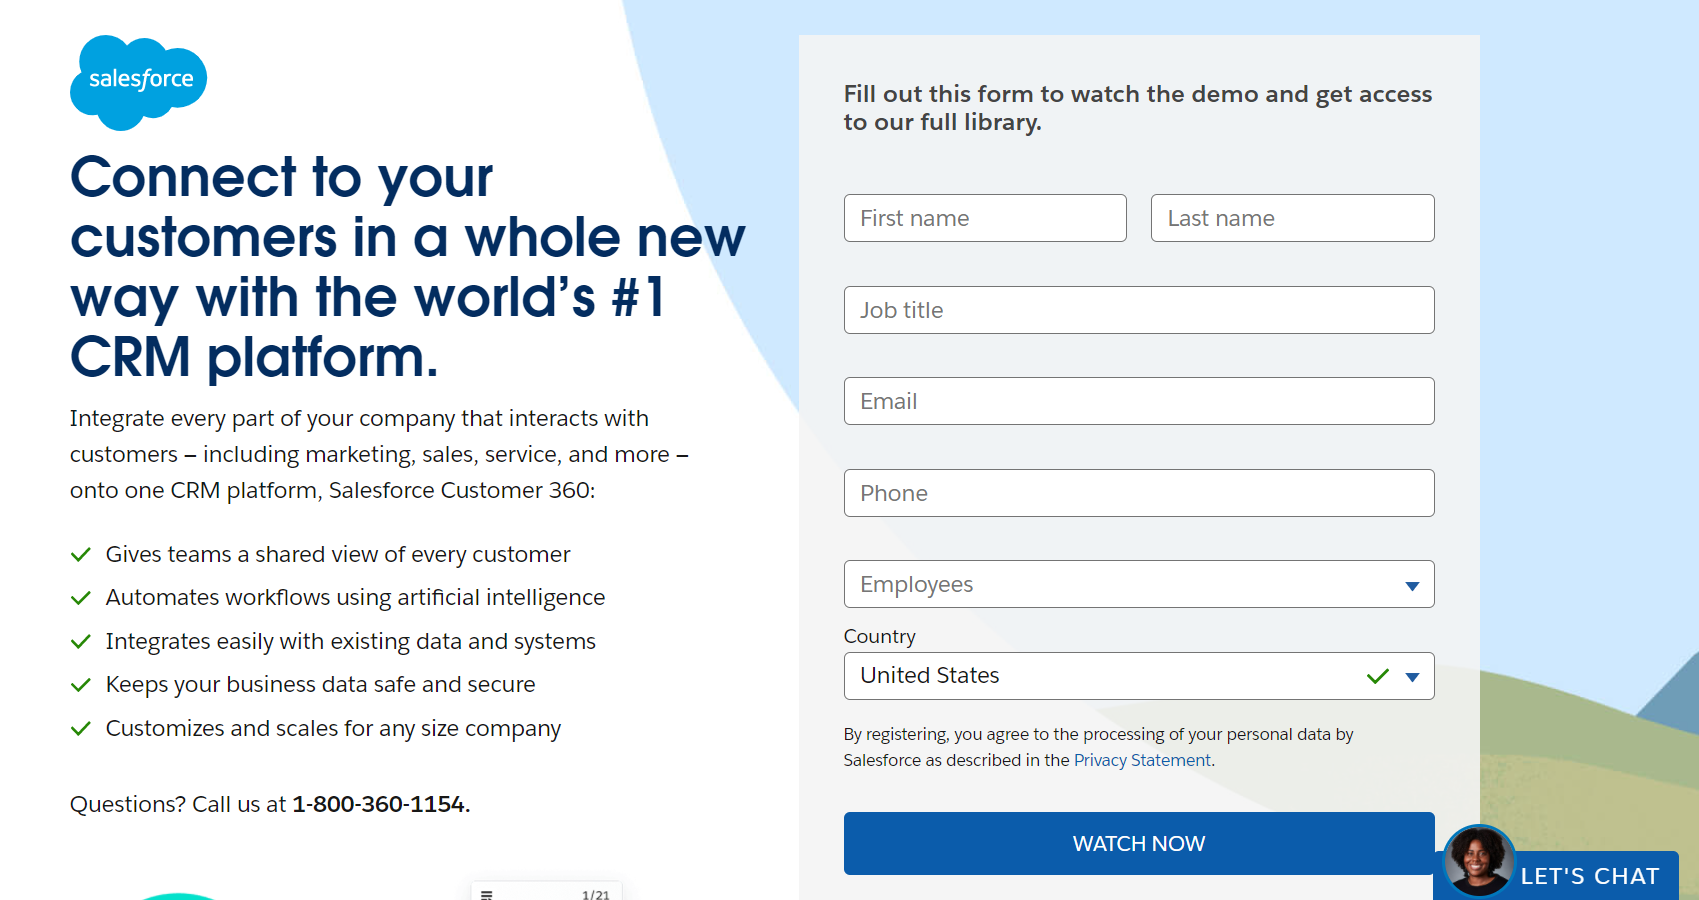The width and height of the screenshot is (1699, 900).
Task: Select the United States country combo box
Action: tap(1139, 676)
